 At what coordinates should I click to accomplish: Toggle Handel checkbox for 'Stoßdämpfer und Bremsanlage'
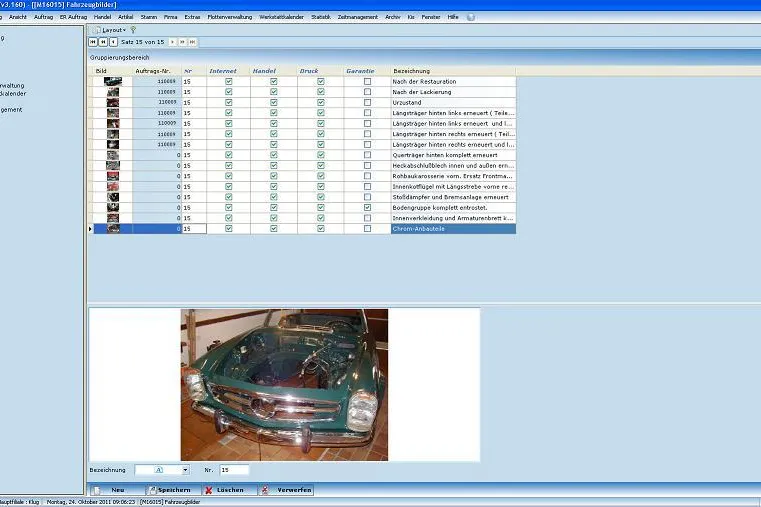[x=274, y=197]
